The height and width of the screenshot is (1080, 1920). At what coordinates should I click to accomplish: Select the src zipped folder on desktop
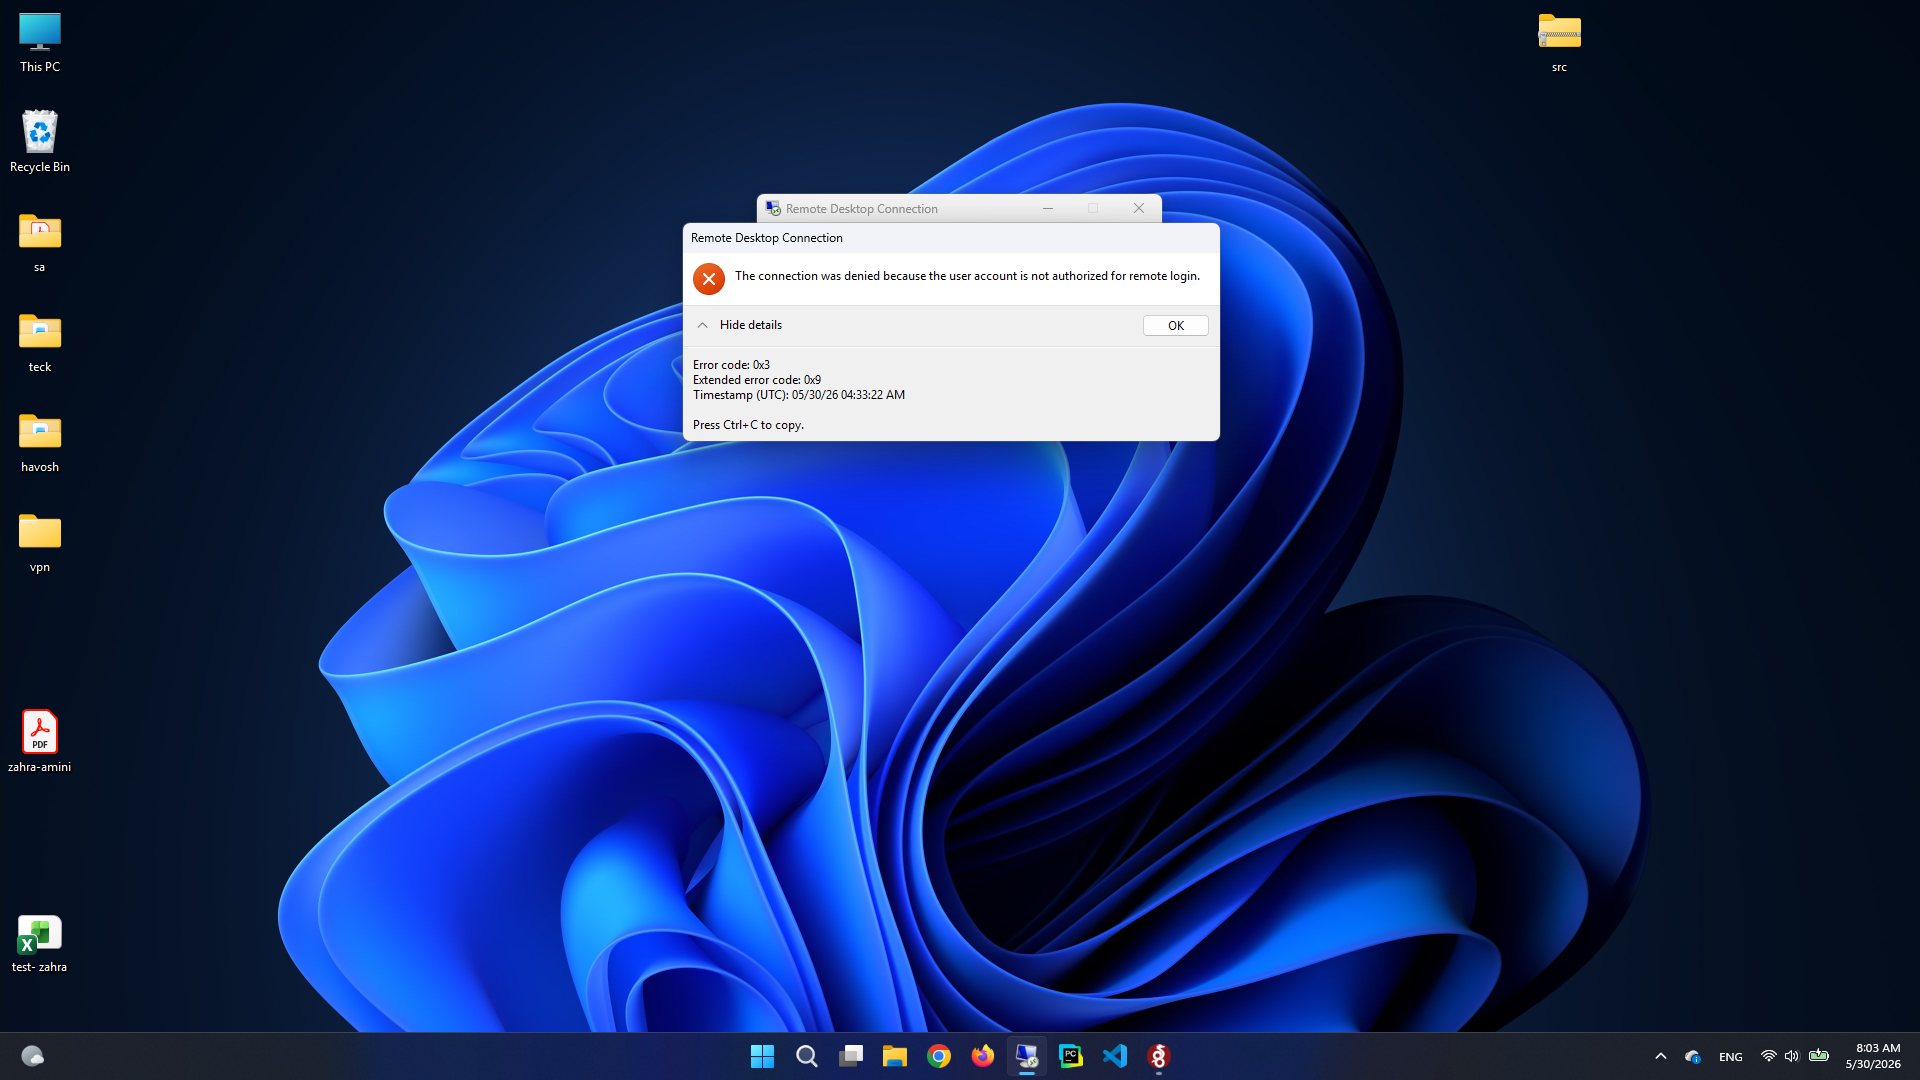(x=1559, y=42)
